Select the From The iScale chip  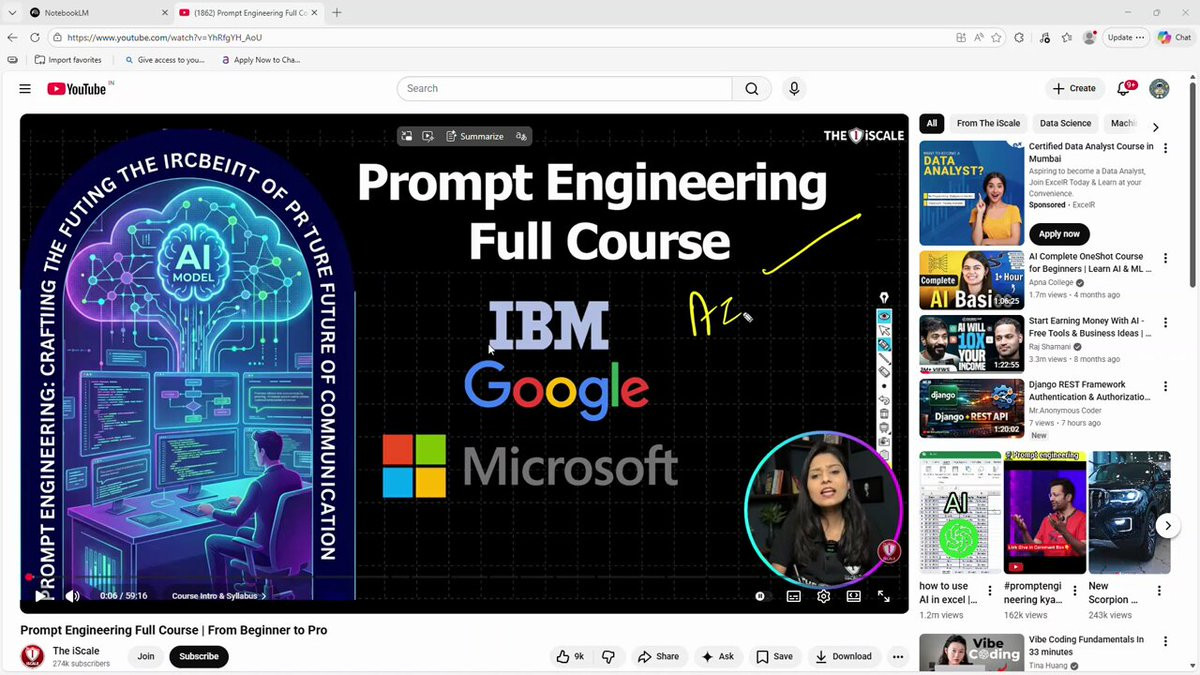pos(988,123)
